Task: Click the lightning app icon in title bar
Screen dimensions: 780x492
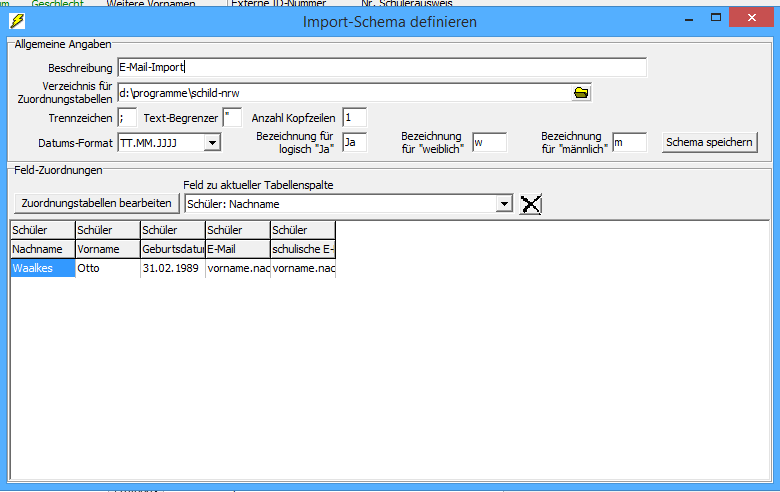Action: click(14, 21)
